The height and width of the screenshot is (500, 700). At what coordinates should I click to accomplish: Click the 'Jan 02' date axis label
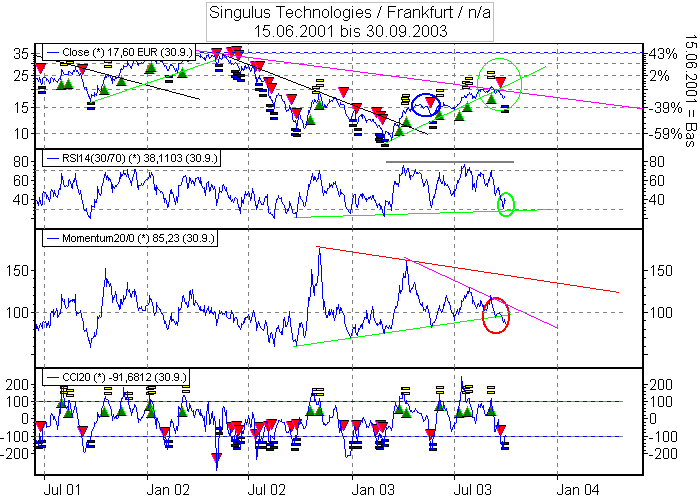(x=167, y=490)
